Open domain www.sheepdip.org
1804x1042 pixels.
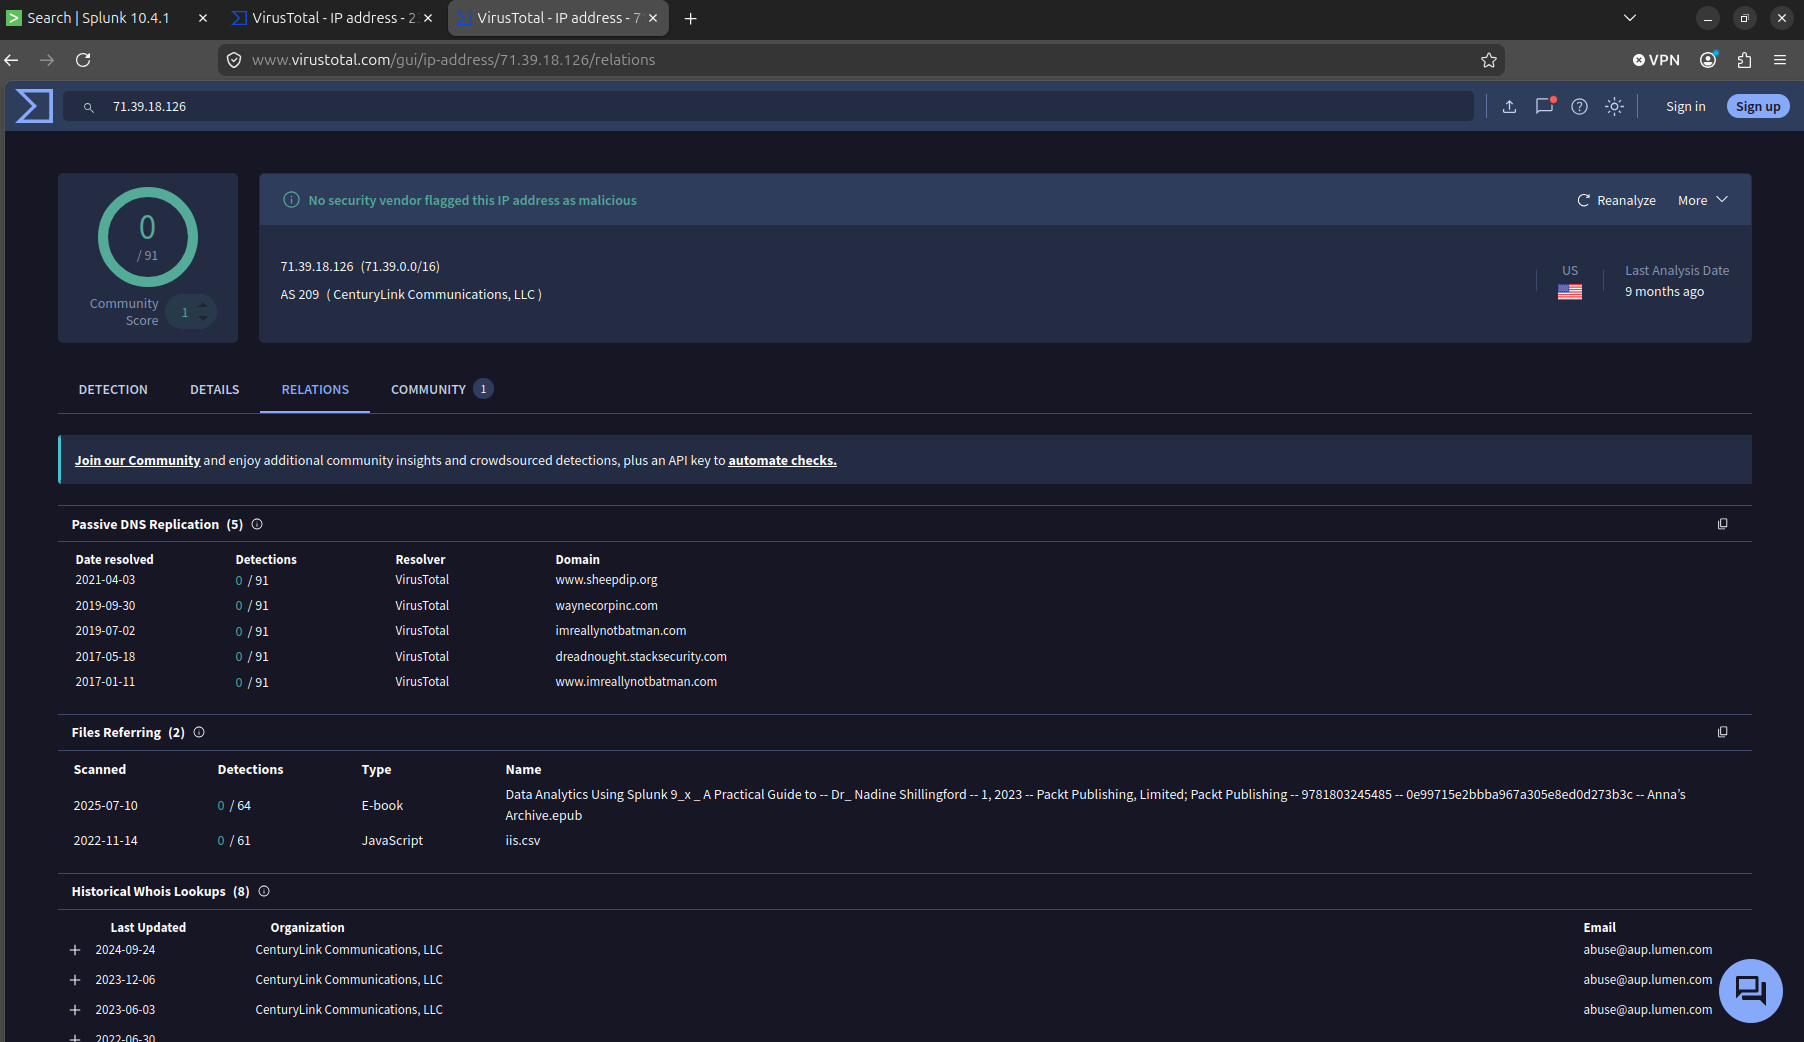606,580
